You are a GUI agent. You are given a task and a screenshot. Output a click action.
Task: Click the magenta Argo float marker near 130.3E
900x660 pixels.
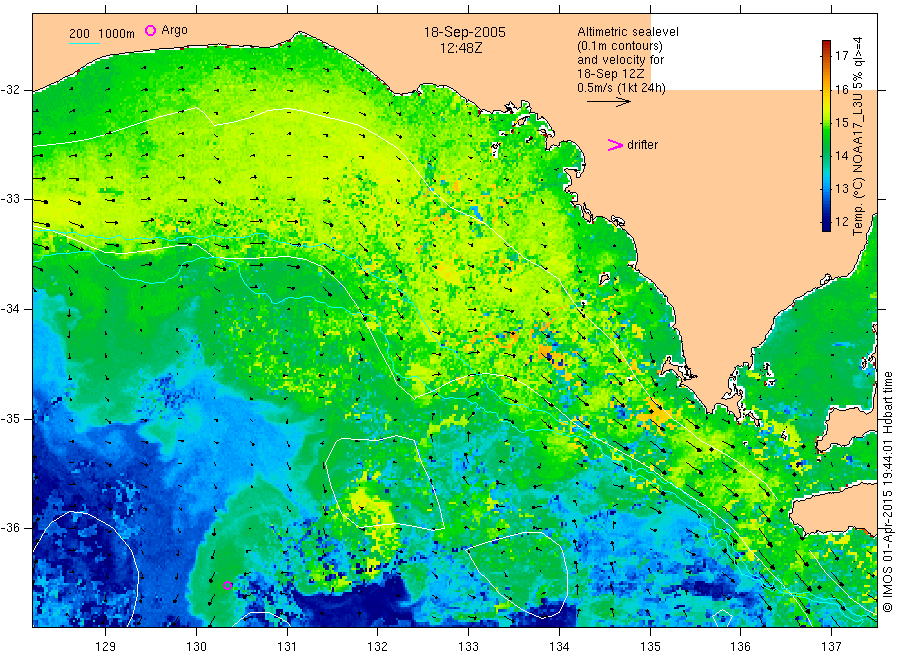(x=227, y=585)
